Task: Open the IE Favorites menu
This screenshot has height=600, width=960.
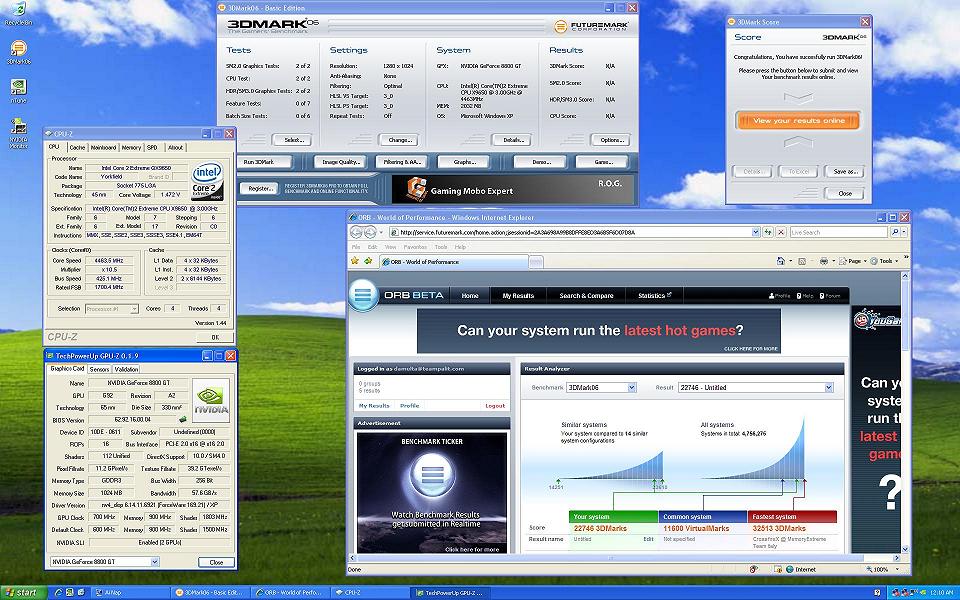Action: click(414, 247)
